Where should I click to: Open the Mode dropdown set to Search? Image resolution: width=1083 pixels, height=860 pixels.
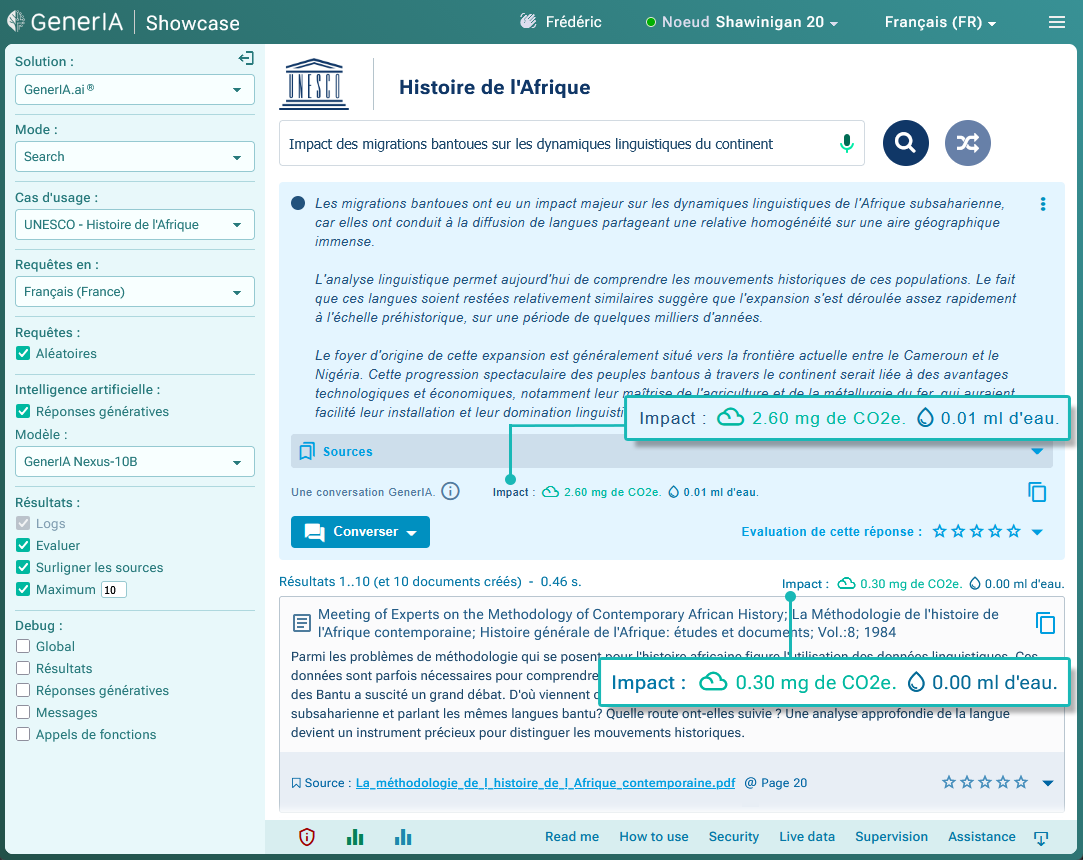(135, 157)
